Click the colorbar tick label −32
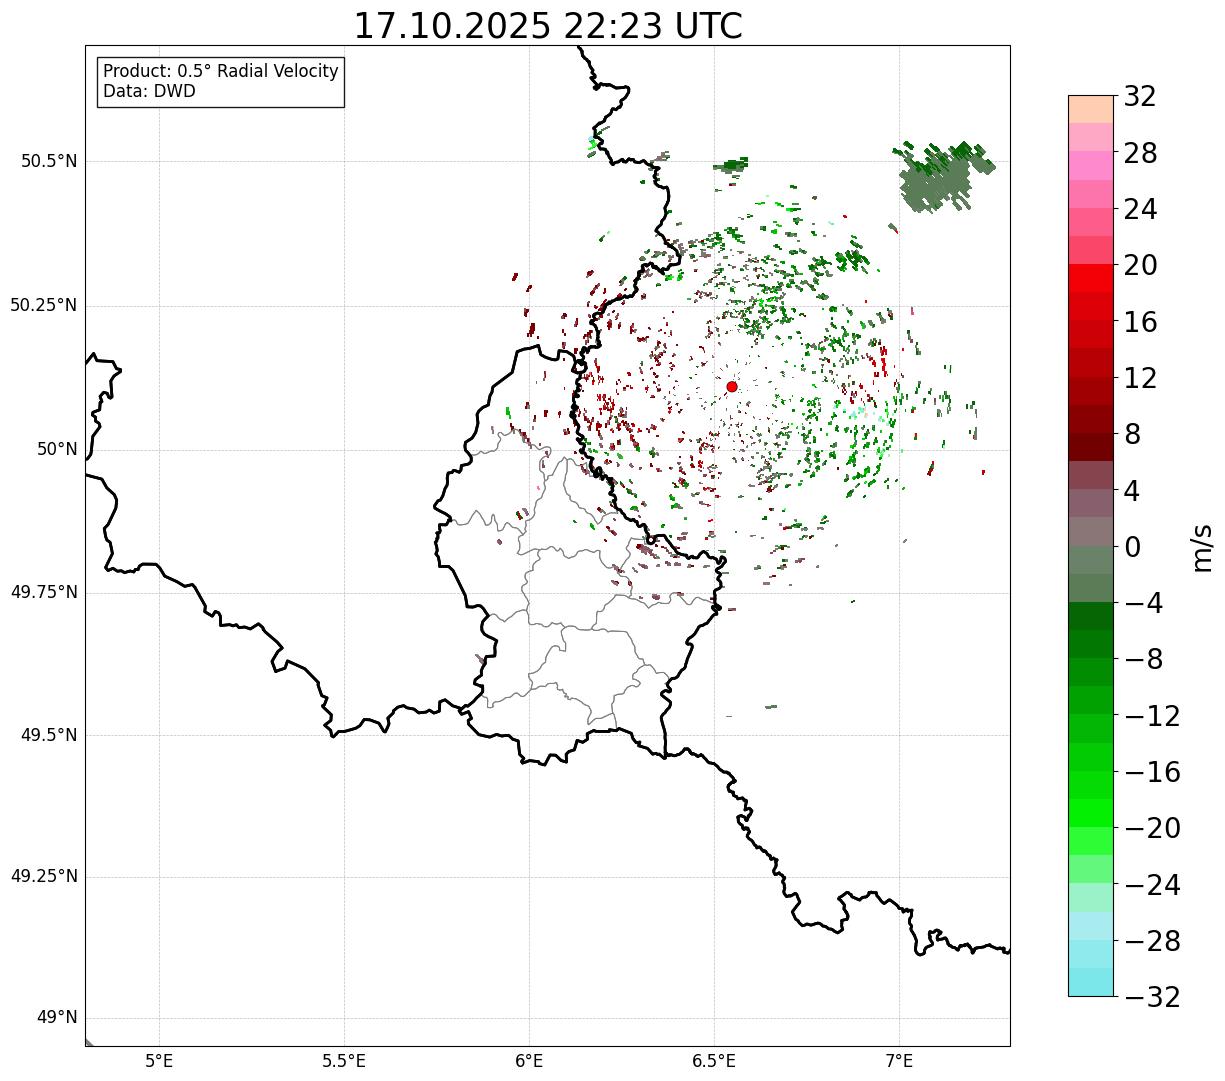 pyautogui.click(x=1152, y=997)
